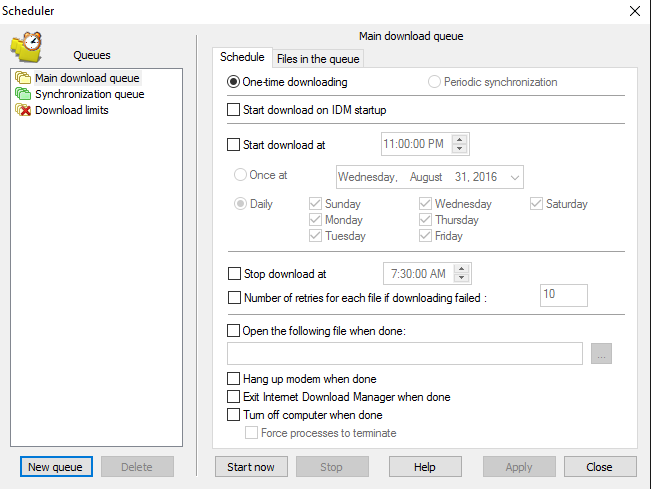
Task: Tick the Start download at checkbox
Action: [233, 144]
